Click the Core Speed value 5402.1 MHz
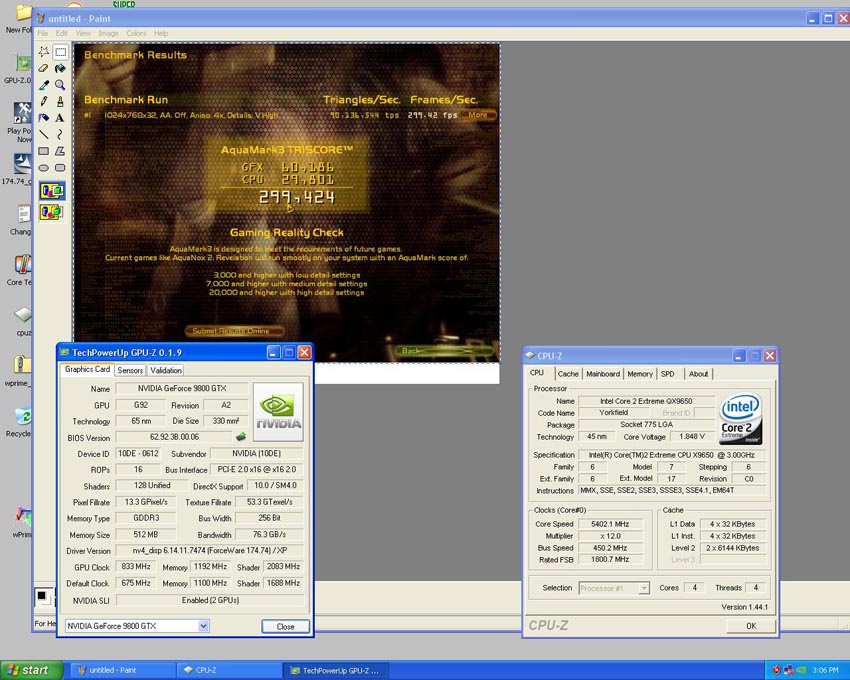850x680 pixels. tap(610, 524)
